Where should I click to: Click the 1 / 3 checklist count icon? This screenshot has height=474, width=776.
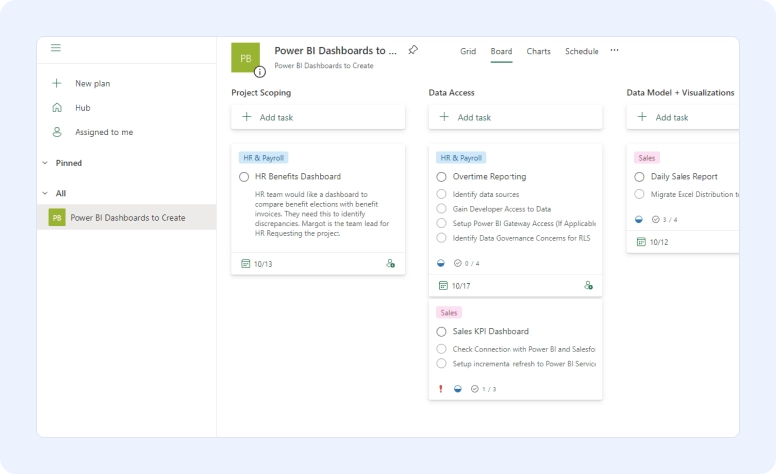pyautogui.click(x=475, y=389)
